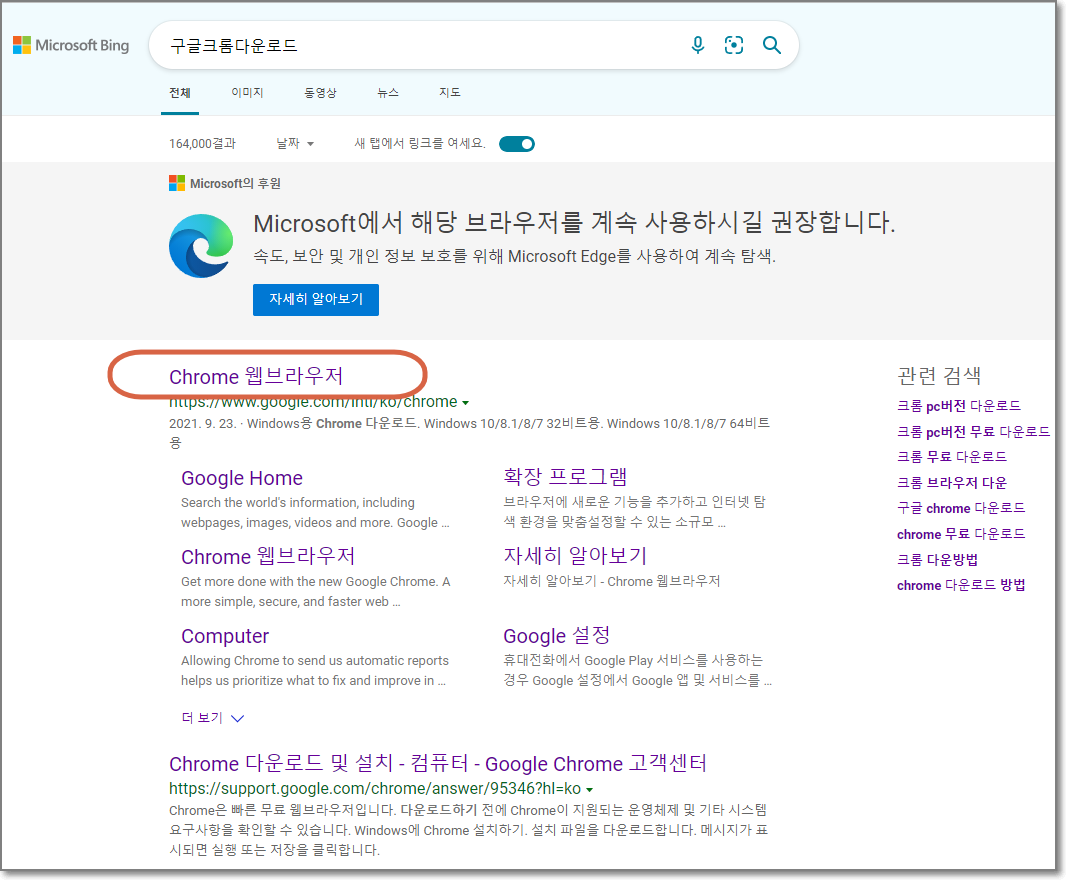Open Chrome 웹브라우저 sublink under Google Home
The image size is (1066, 880).
(268, 556)
